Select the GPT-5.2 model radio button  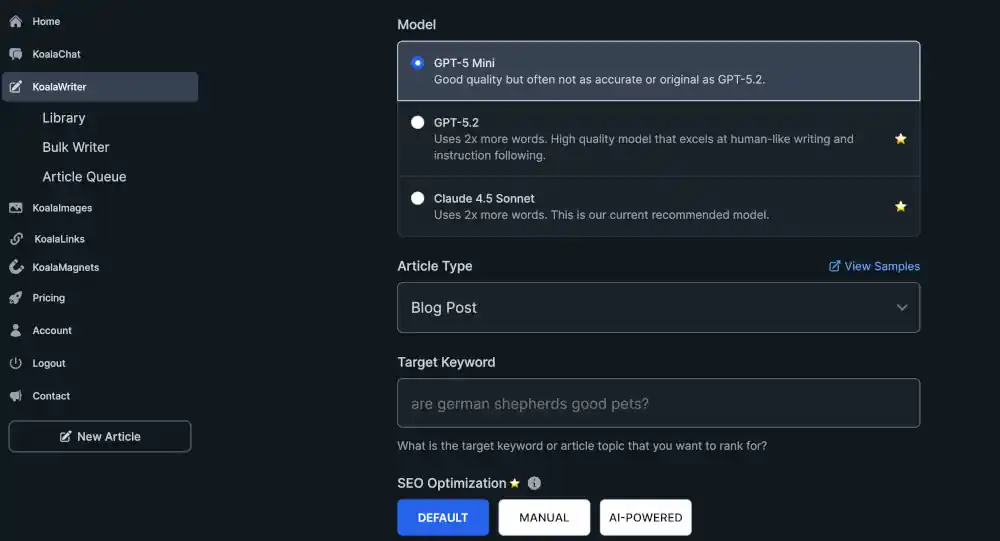(x=417, y=122)
